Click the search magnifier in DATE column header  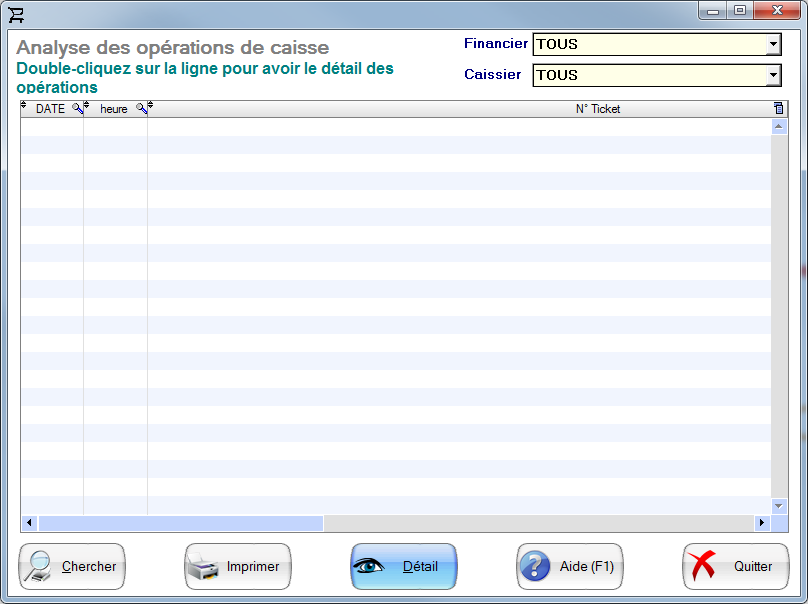click(x=76, y=108)
